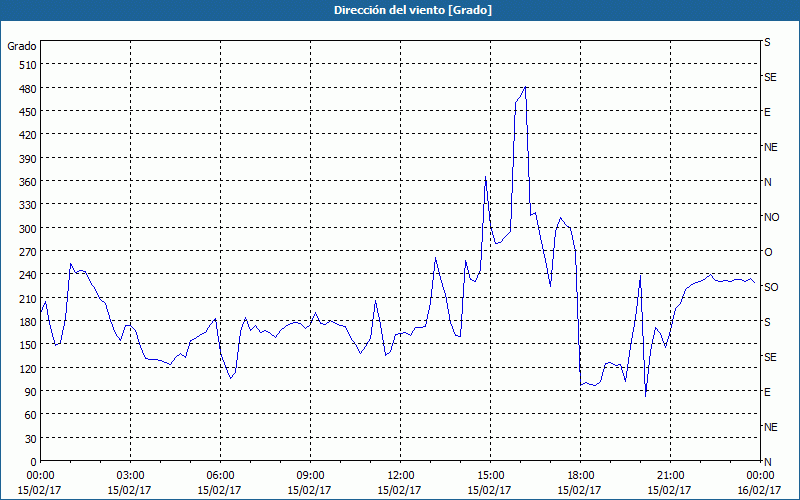Click the 16/02/17 date label
The image size is (800, 500).
click(760, 490)
